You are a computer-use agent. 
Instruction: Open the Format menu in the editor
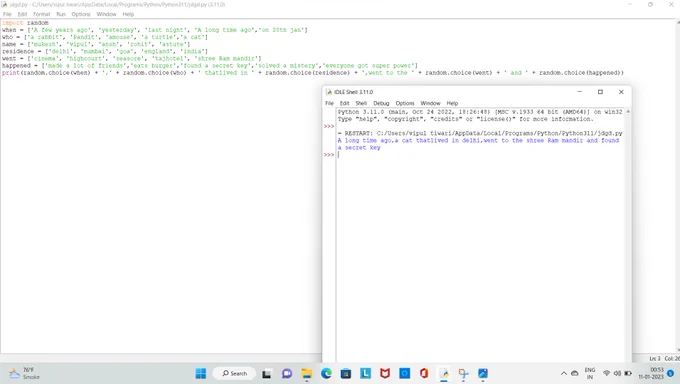[x=42, y=14]
